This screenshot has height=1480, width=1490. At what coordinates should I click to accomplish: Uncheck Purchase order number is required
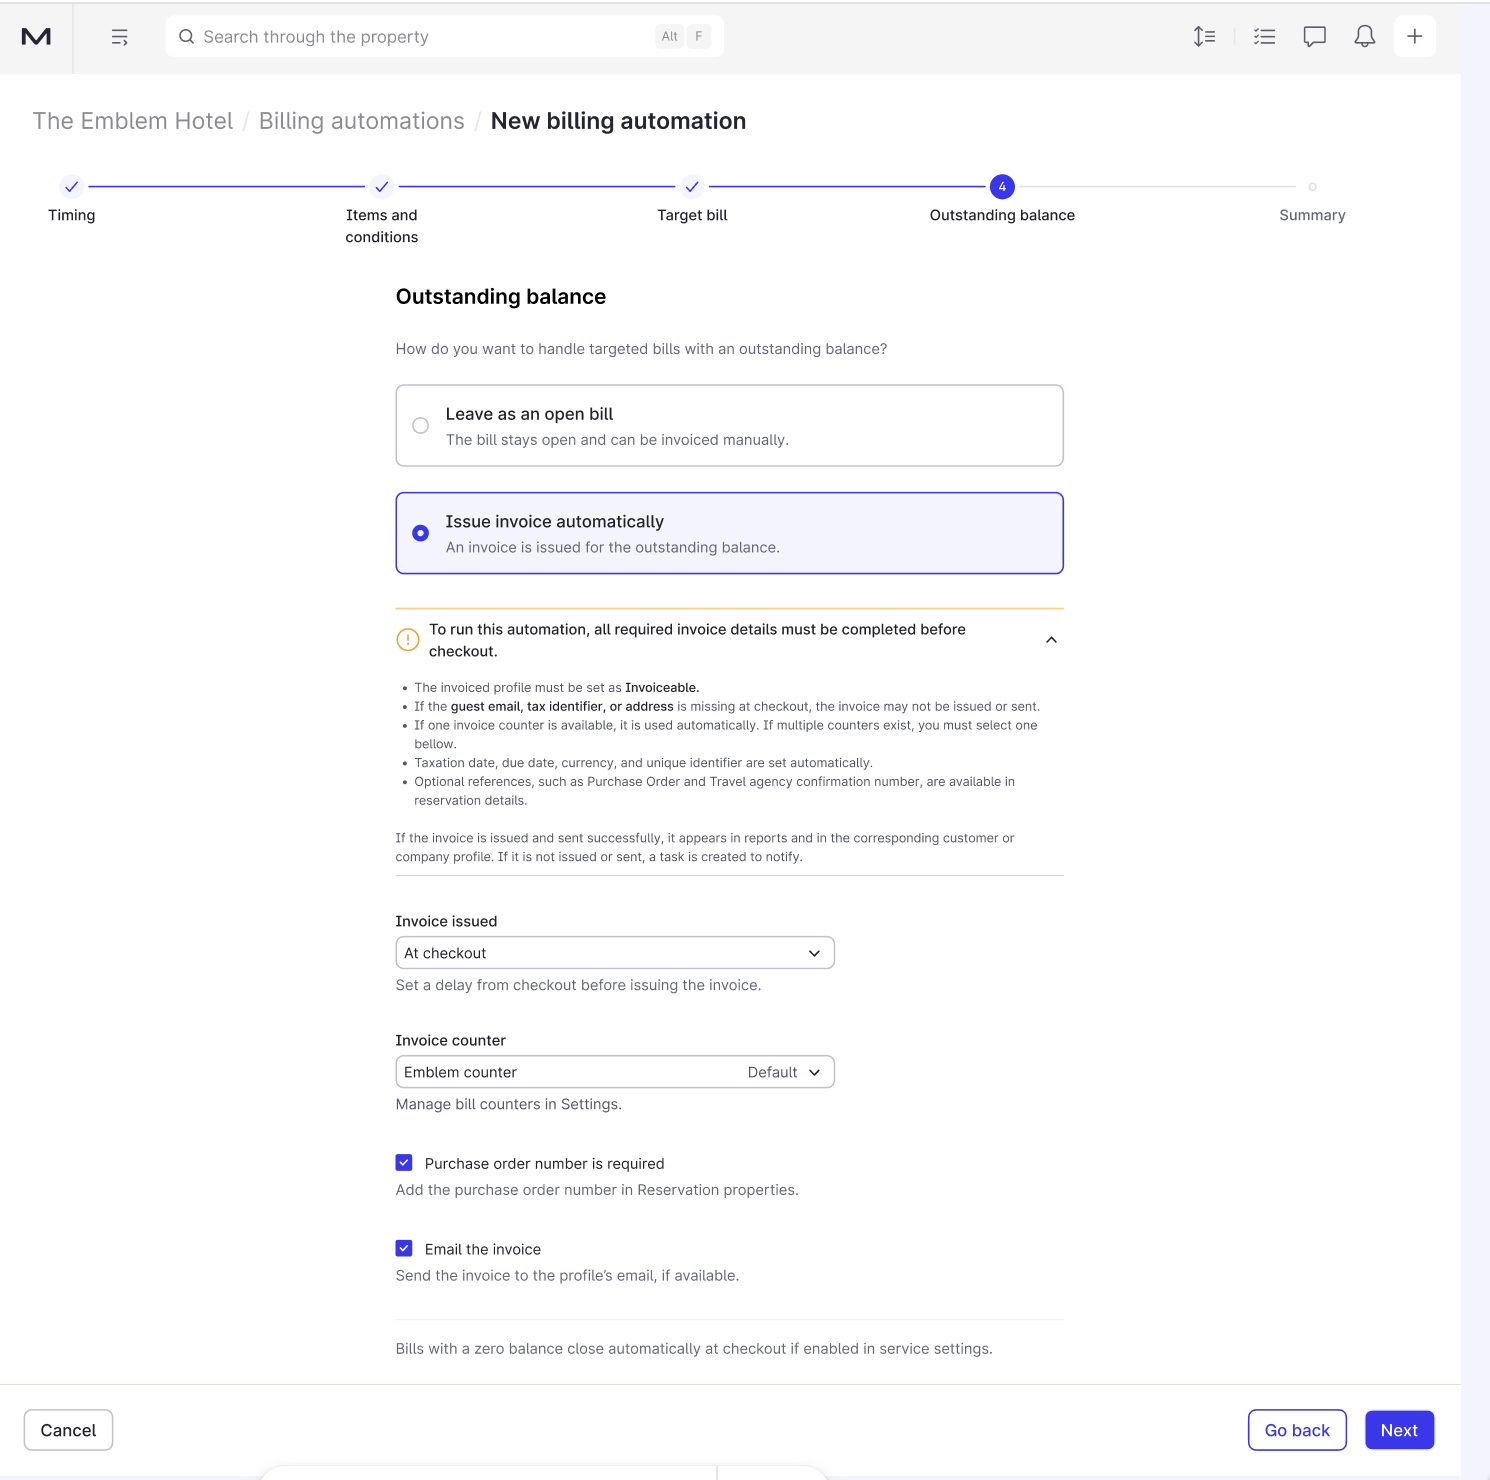coord(404,1162)
